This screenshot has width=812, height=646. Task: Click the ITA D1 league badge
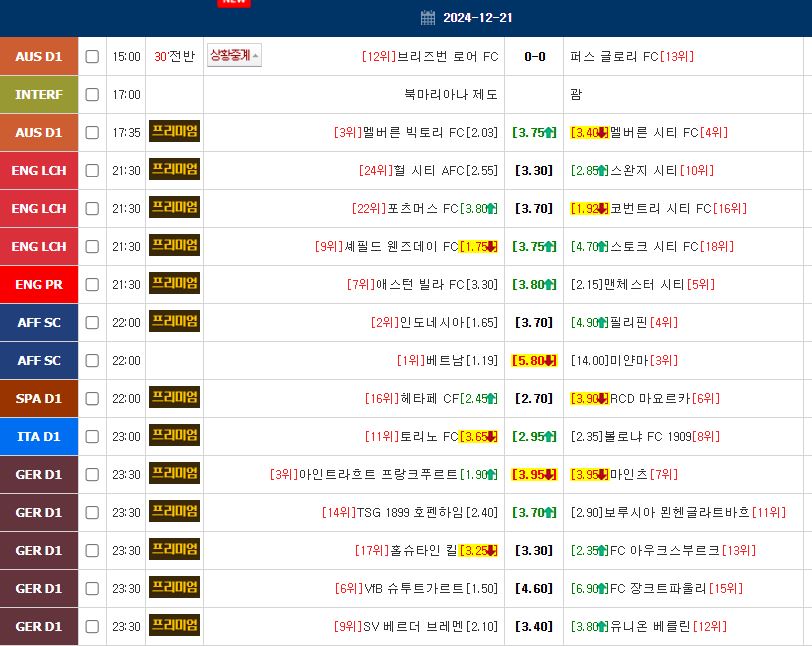(x=39, y=437)
